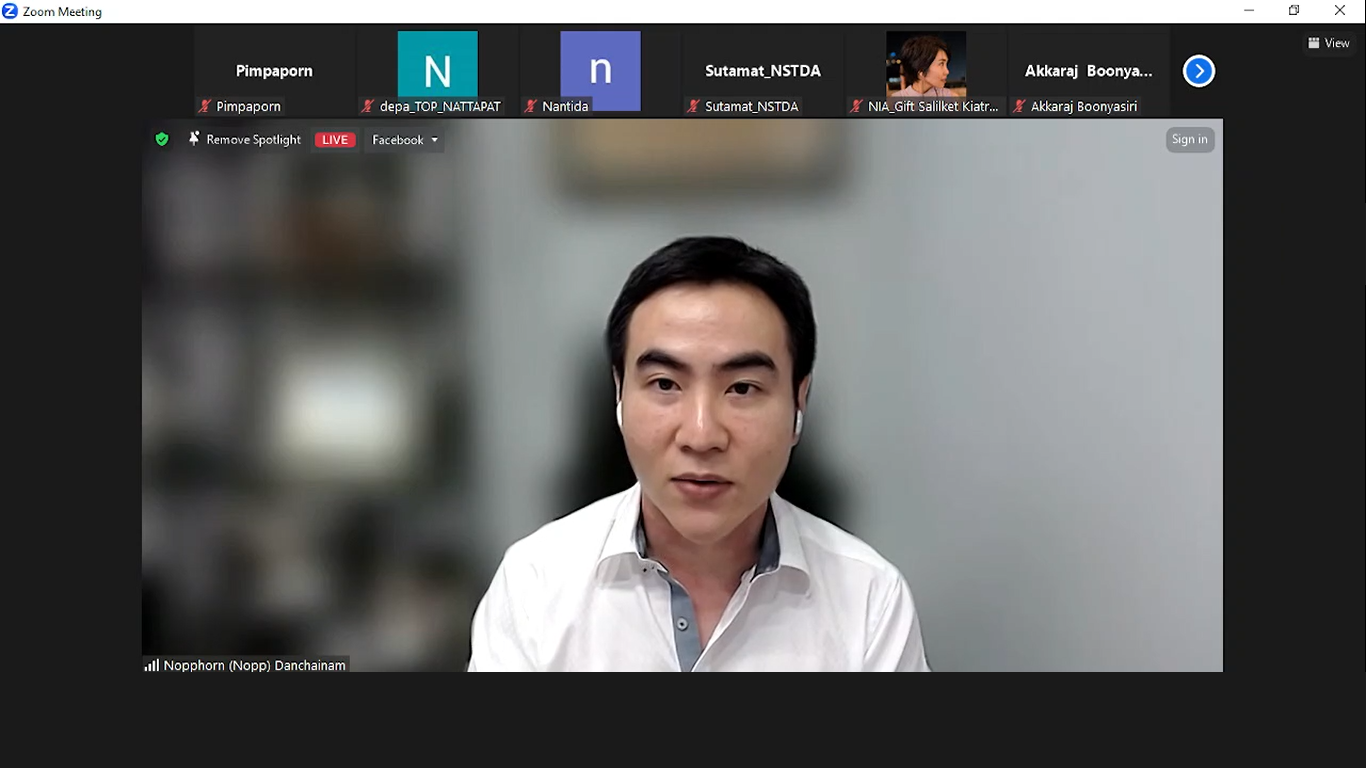Select depa_TOP_NATTAPAT participant thumbnail

(438, 71)
